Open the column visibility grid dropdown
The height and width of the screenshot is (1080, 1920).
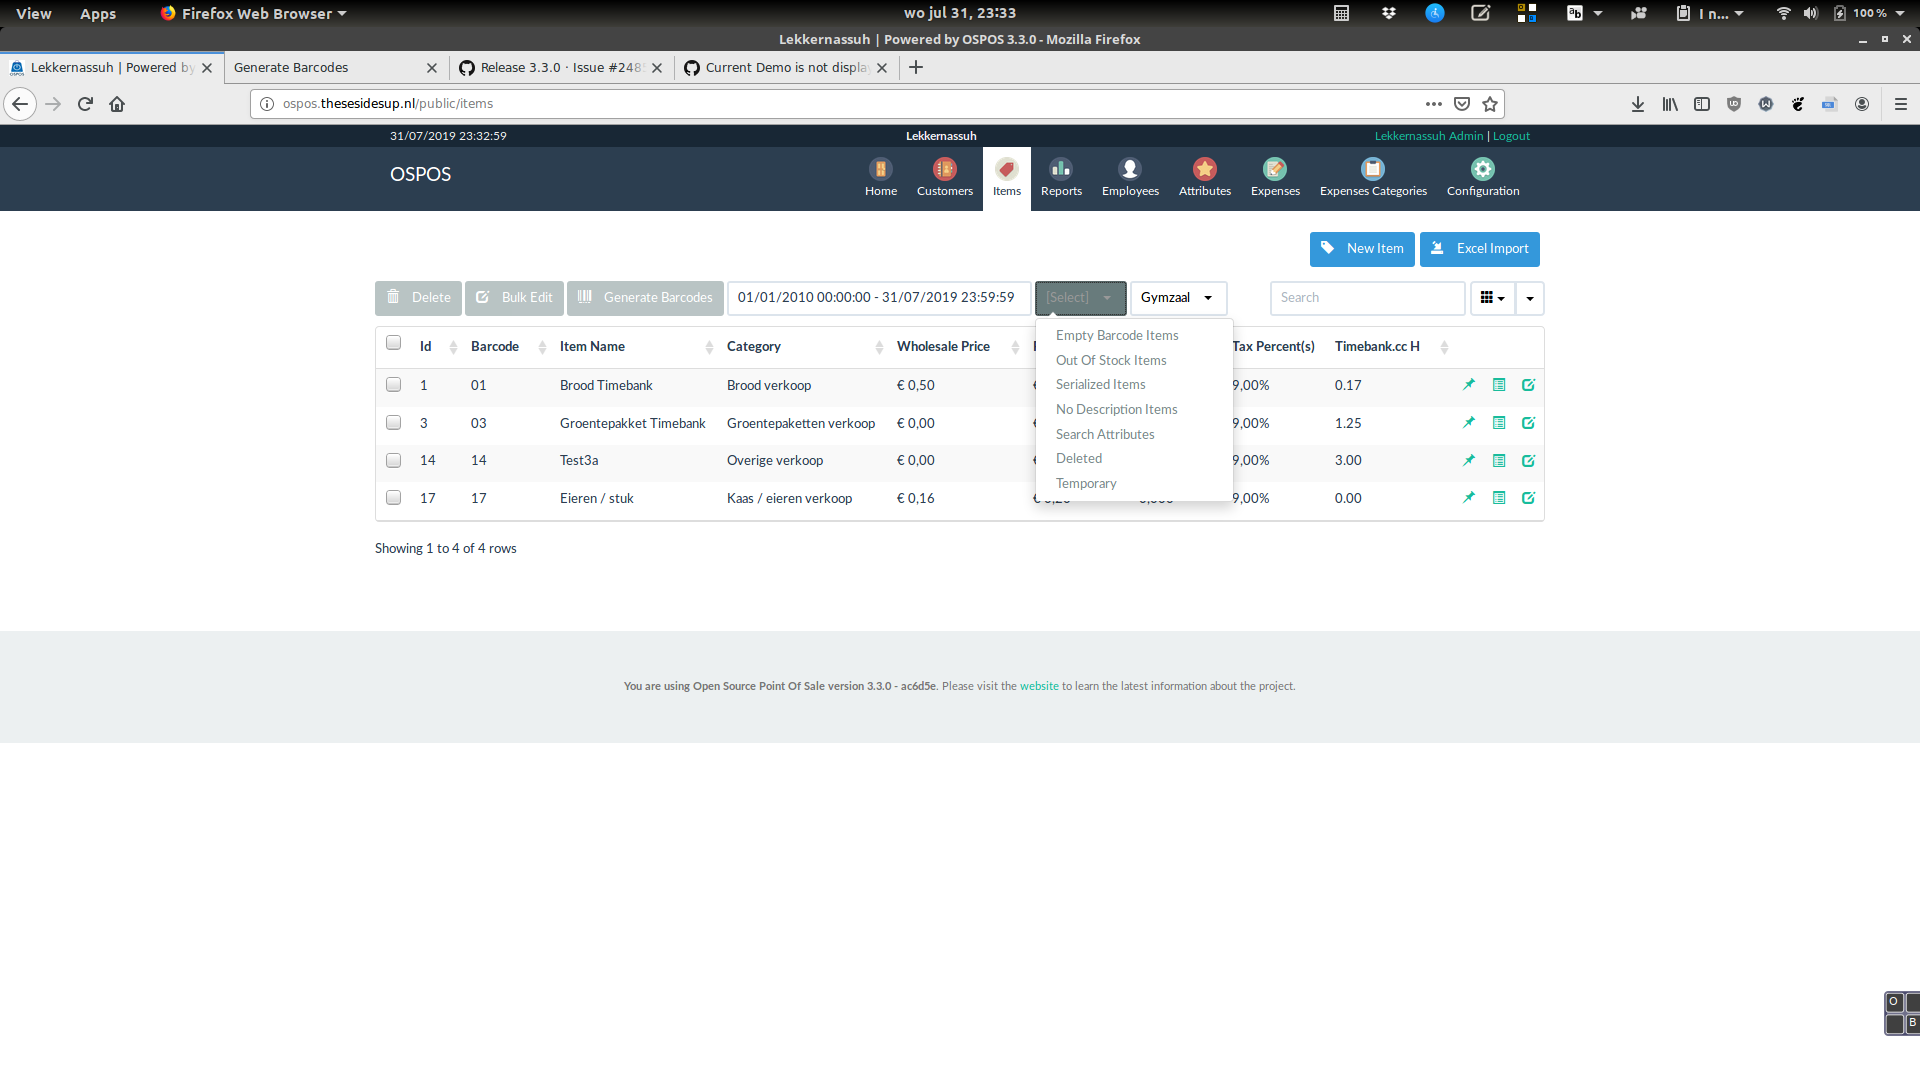coord(1492,298)
